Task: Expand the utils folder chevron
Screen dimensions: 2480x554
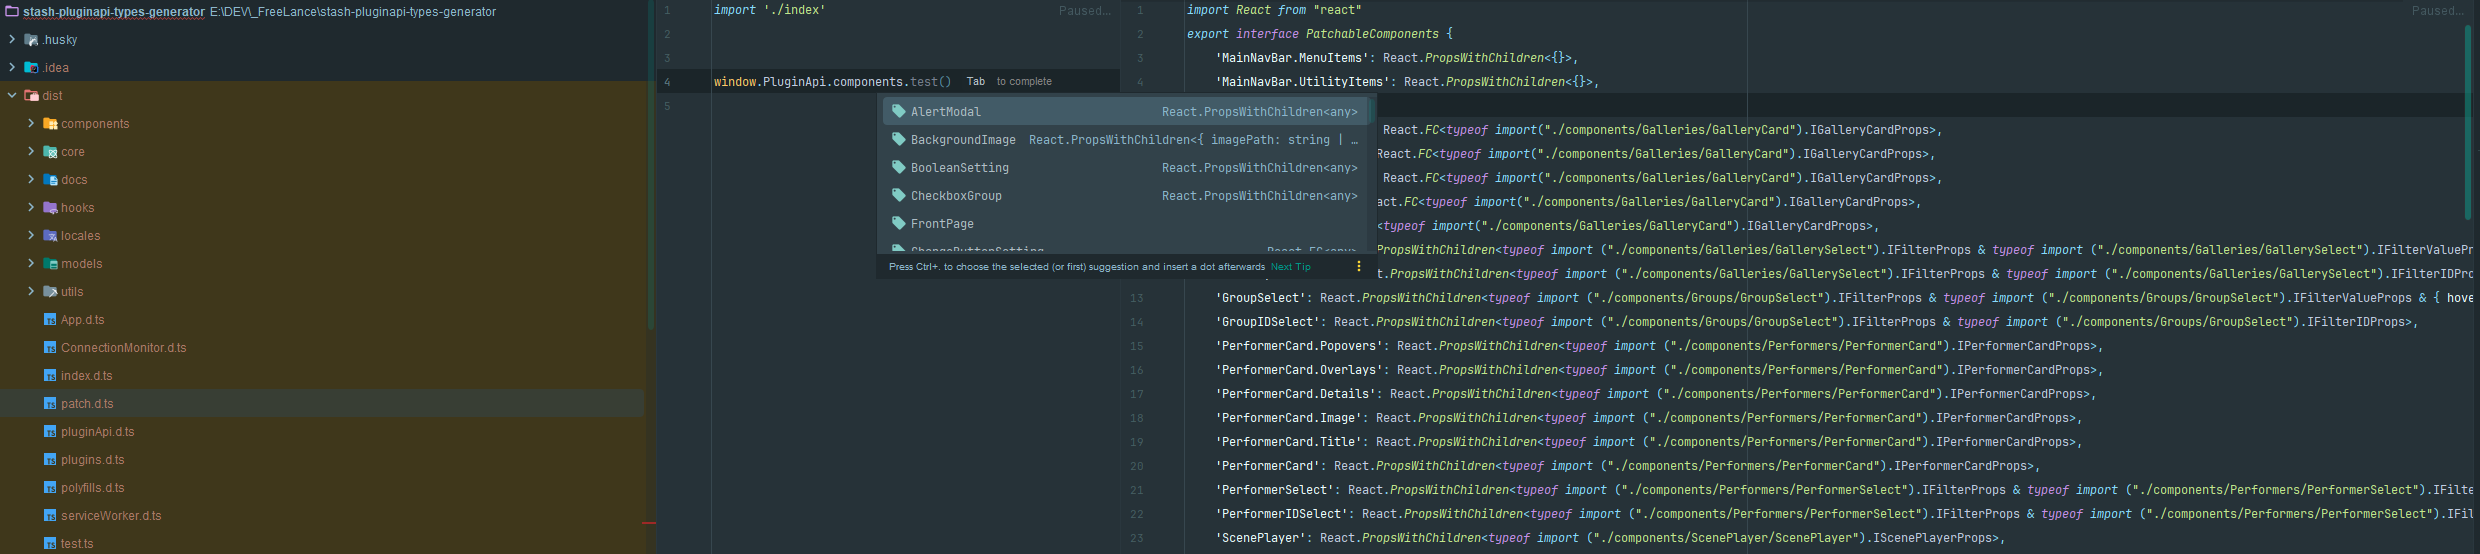Action: pyautogui.click(x=31, y=292)
